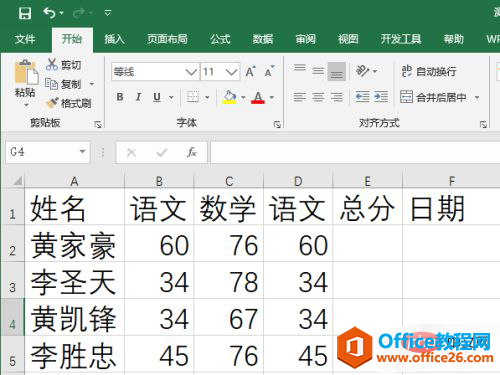Toggle Underline formatting
Screen dimensions: 500x375
coord(157,97)
